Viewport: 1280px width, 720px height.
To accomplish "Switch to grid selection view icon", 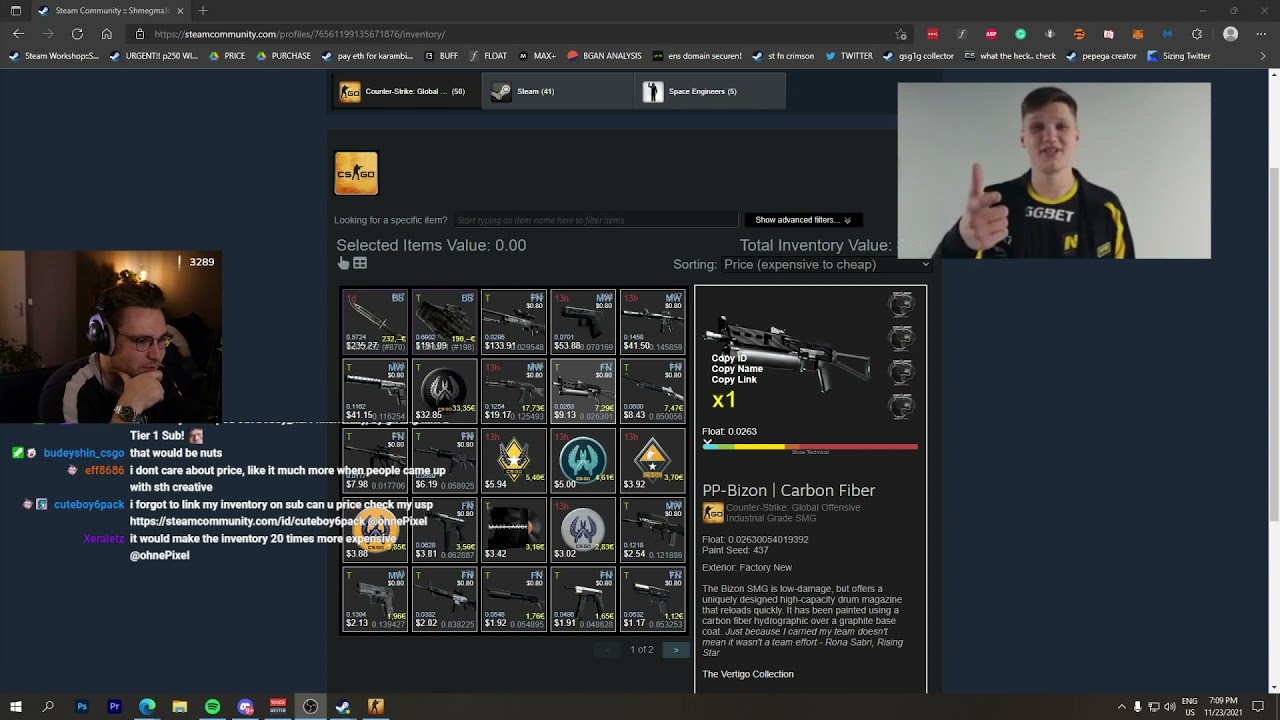I will pos(360,263).
